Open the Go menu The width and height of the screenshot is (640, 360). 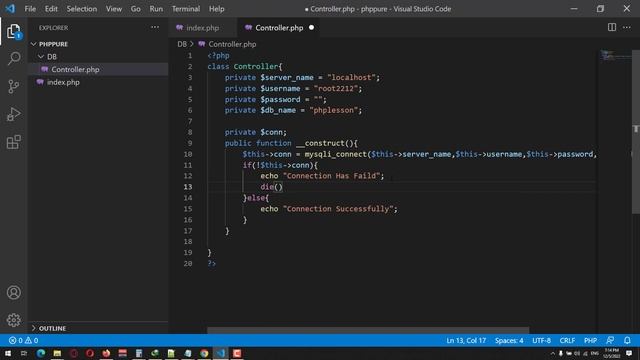(136, 9)
